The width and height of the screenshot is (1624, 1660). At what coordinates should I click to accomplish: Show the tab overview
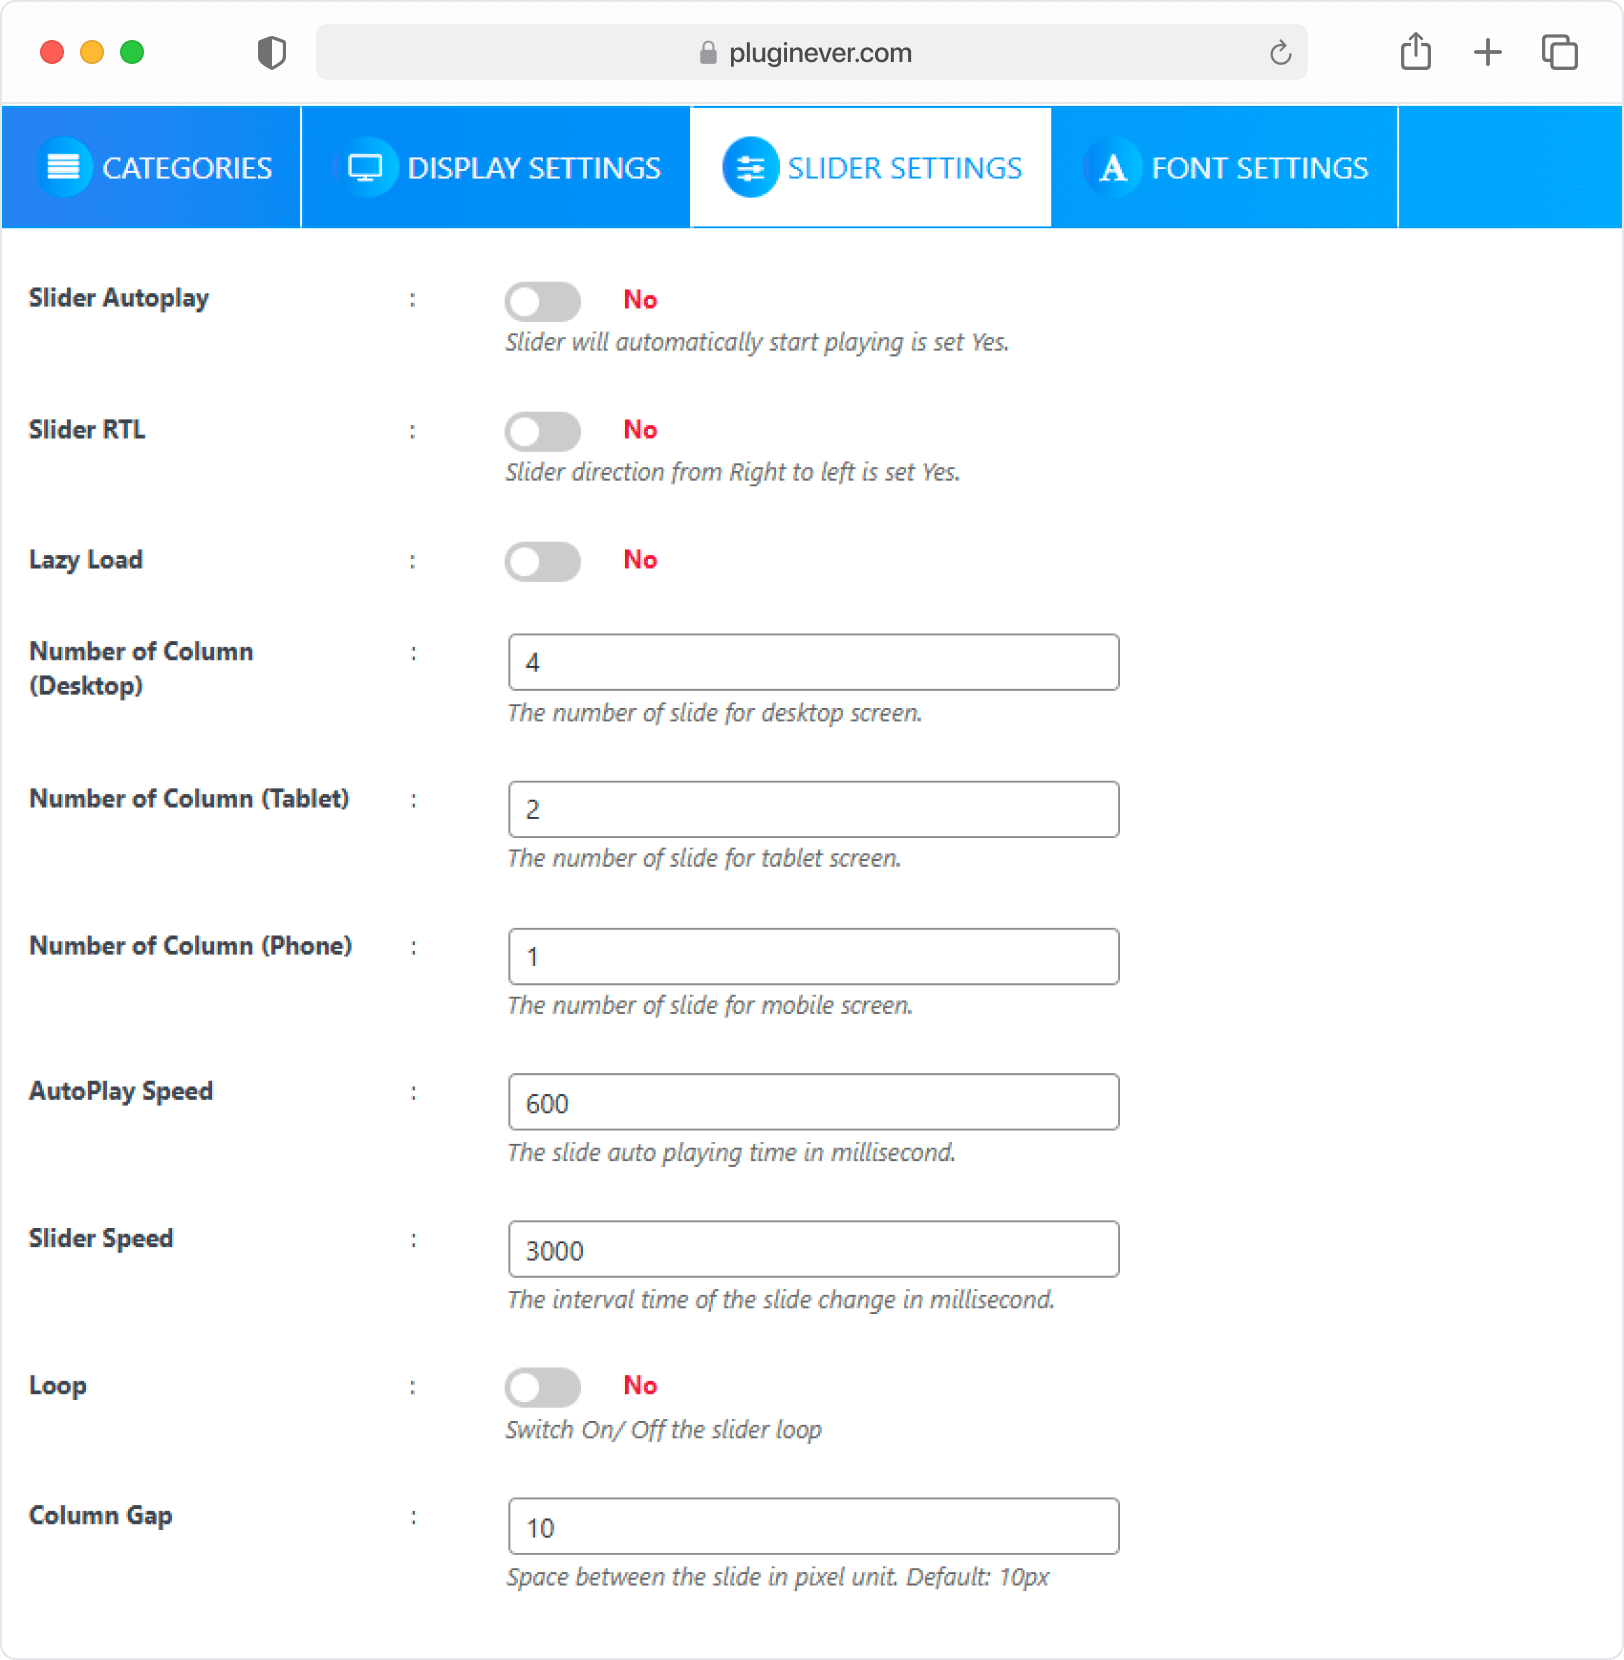click(x=1559, y=52)
